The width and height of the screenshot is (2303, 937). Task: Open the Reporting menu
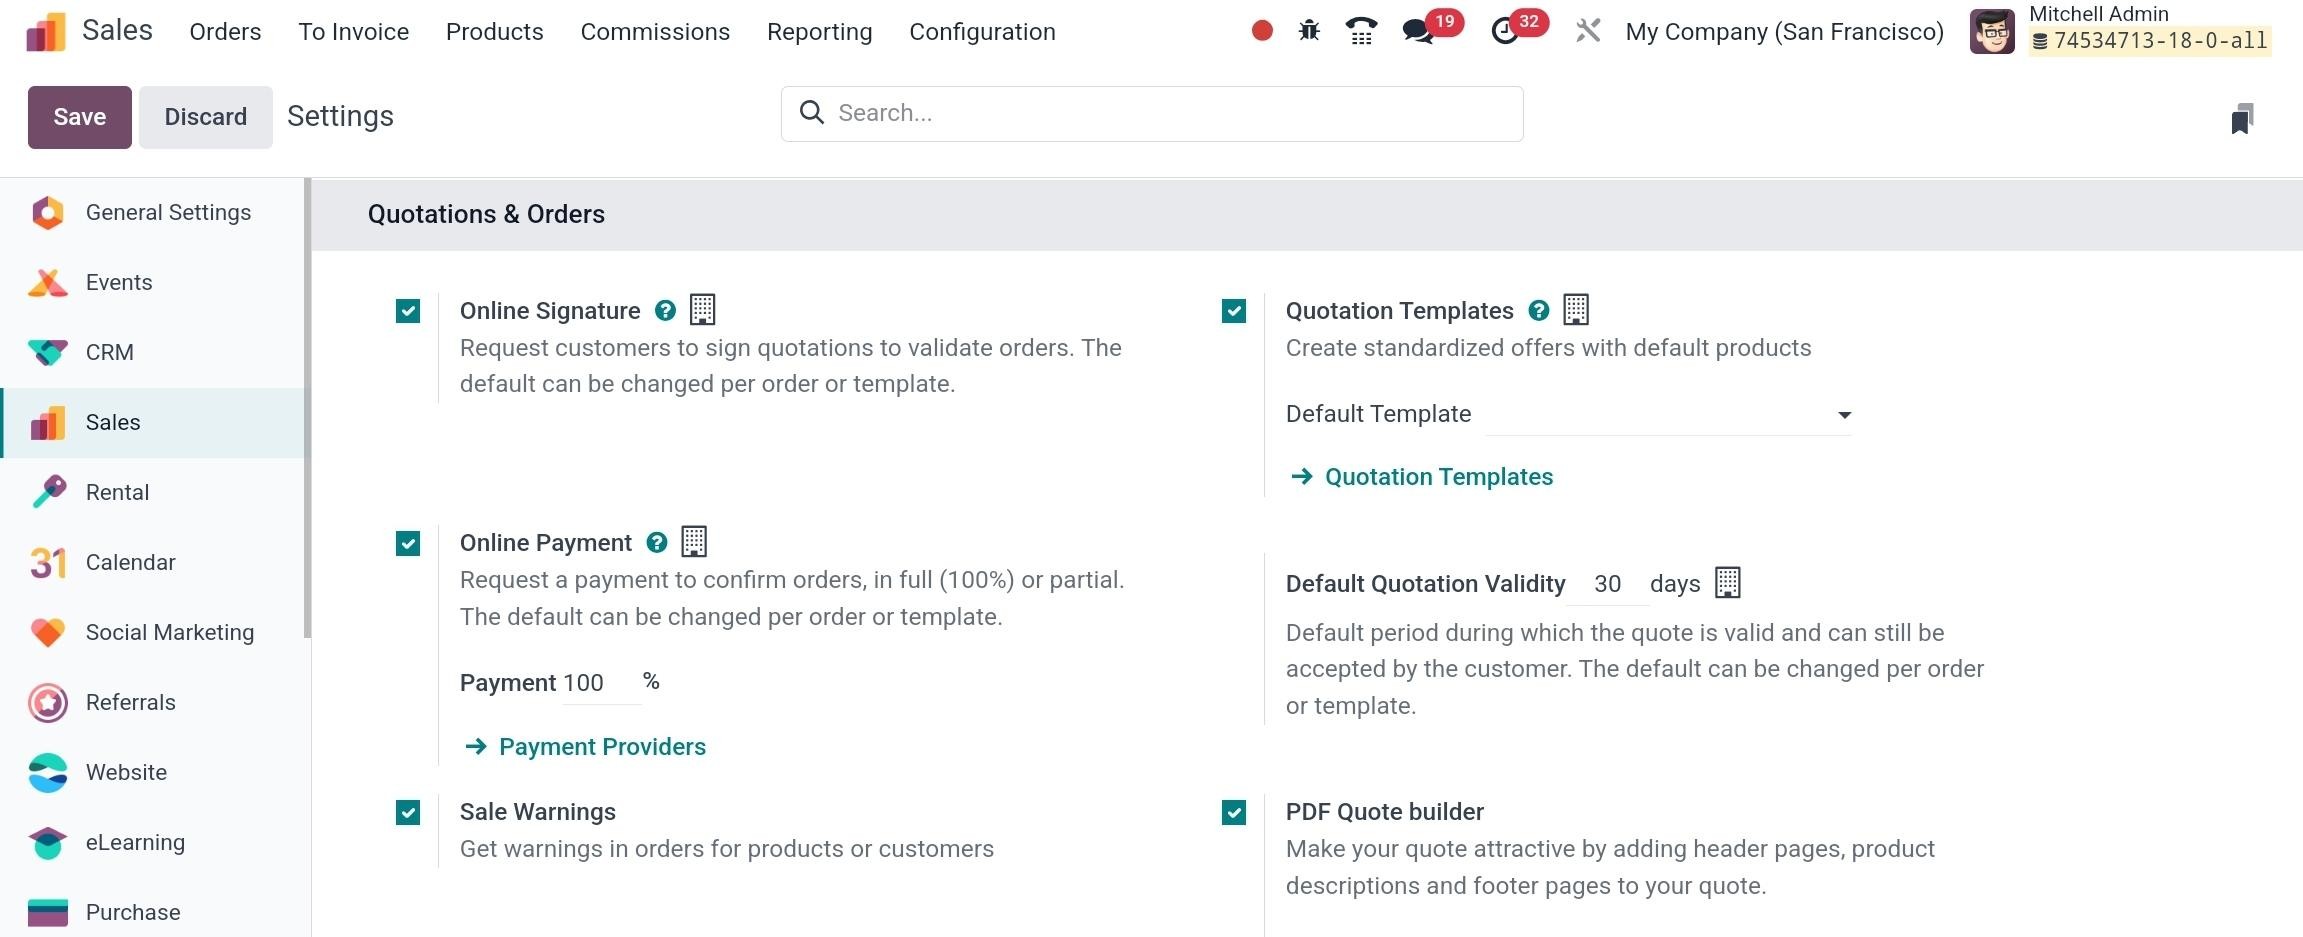click(x=819, y=32)
